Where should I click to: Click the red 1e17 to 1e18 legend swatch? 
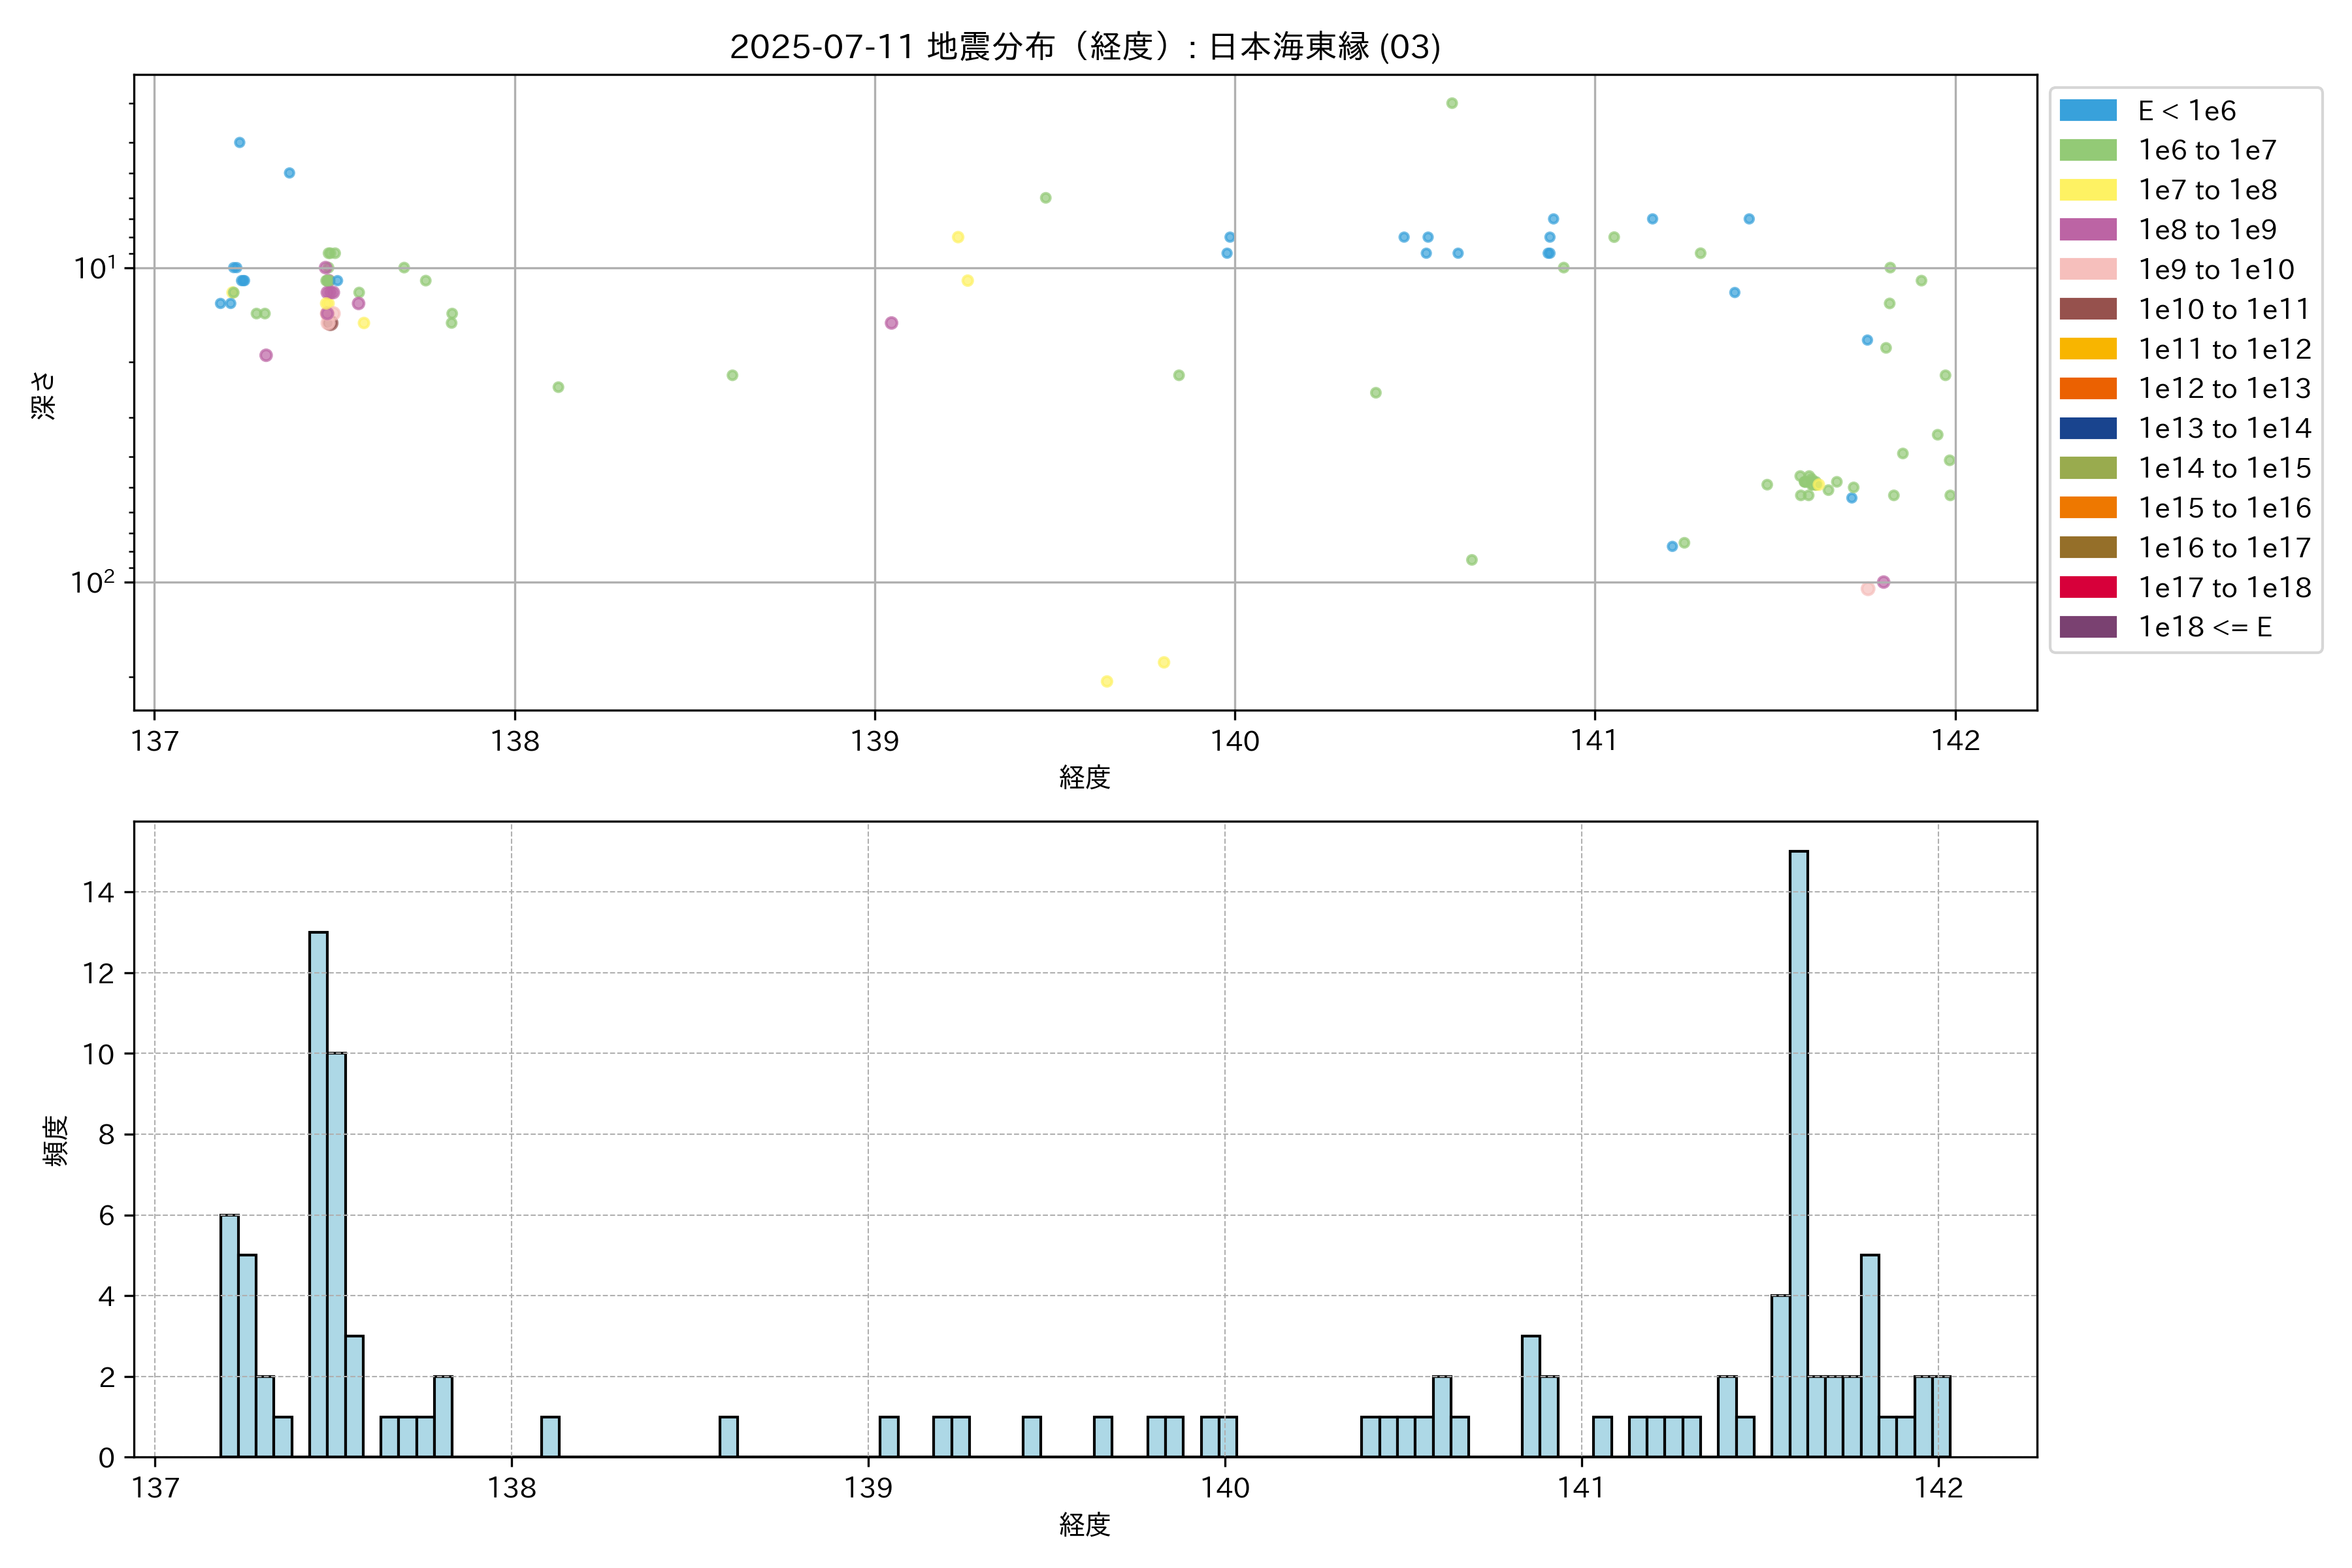[x=2087, y=587]
